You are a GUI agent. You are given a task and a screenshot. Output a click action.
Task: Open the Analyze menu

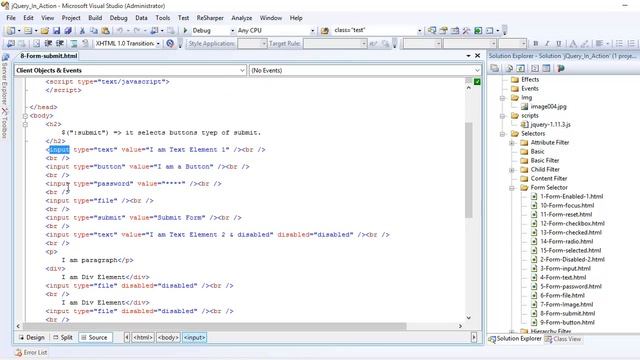(242, 18)
